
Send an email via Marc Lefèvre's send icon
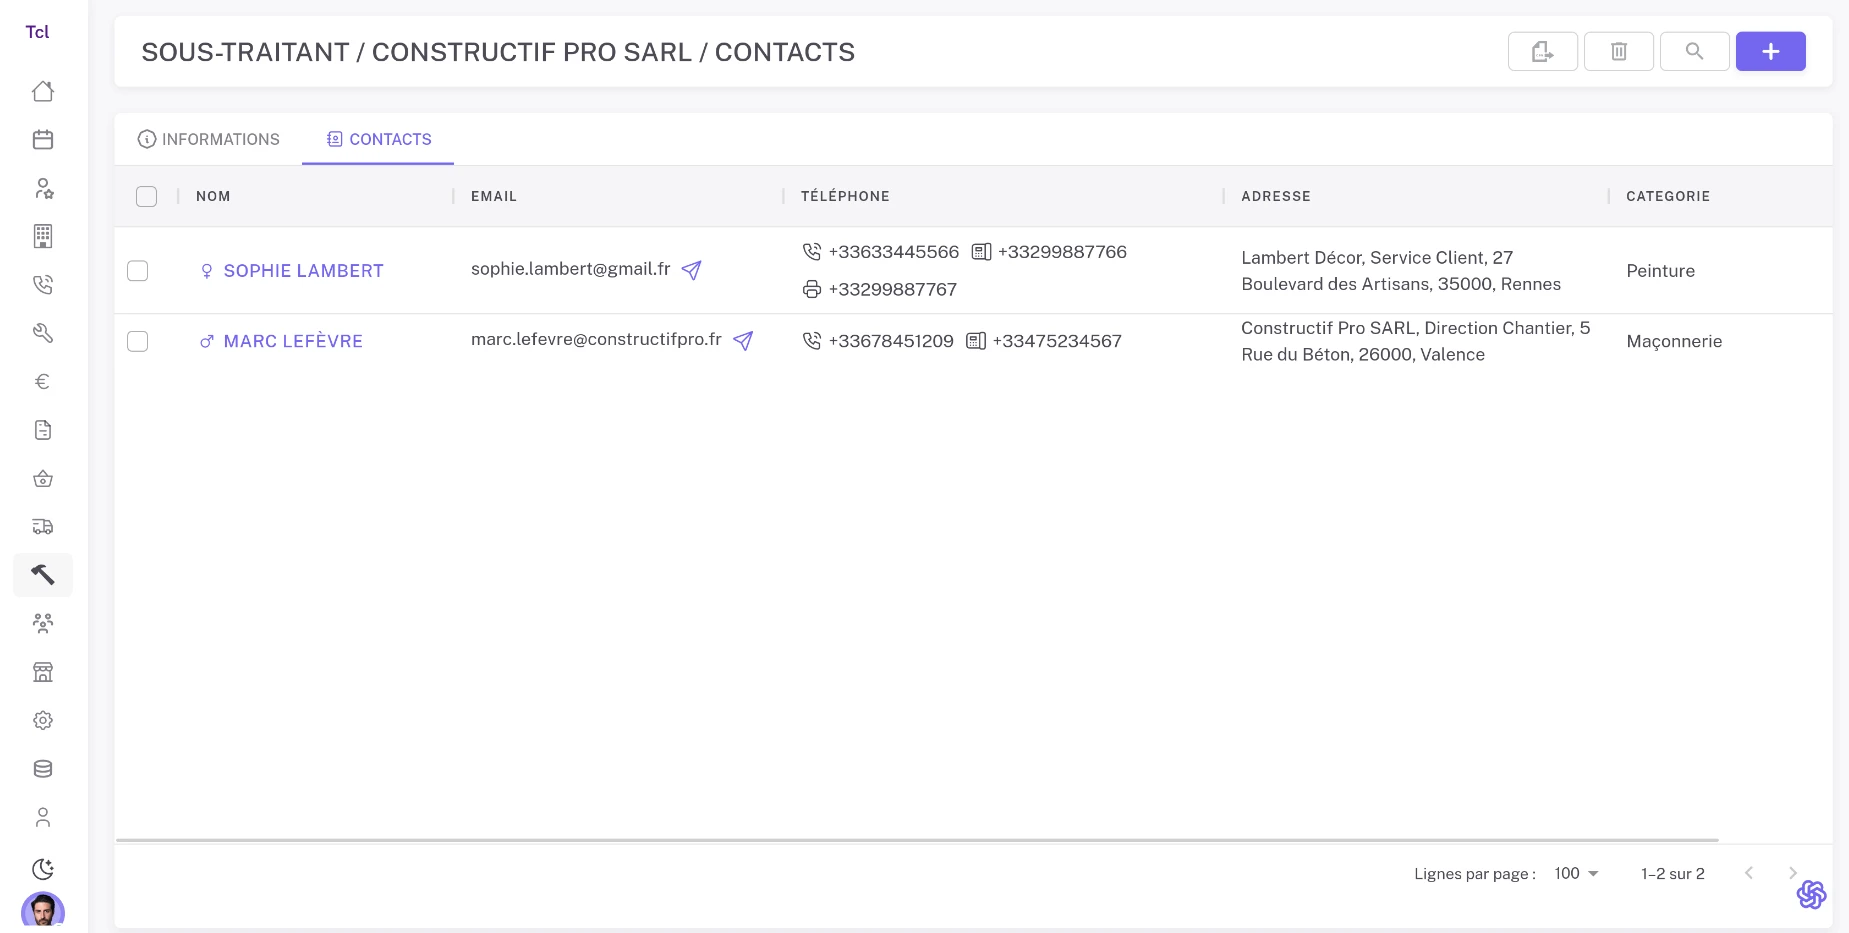pyautogui.click(x=742, y=341)
